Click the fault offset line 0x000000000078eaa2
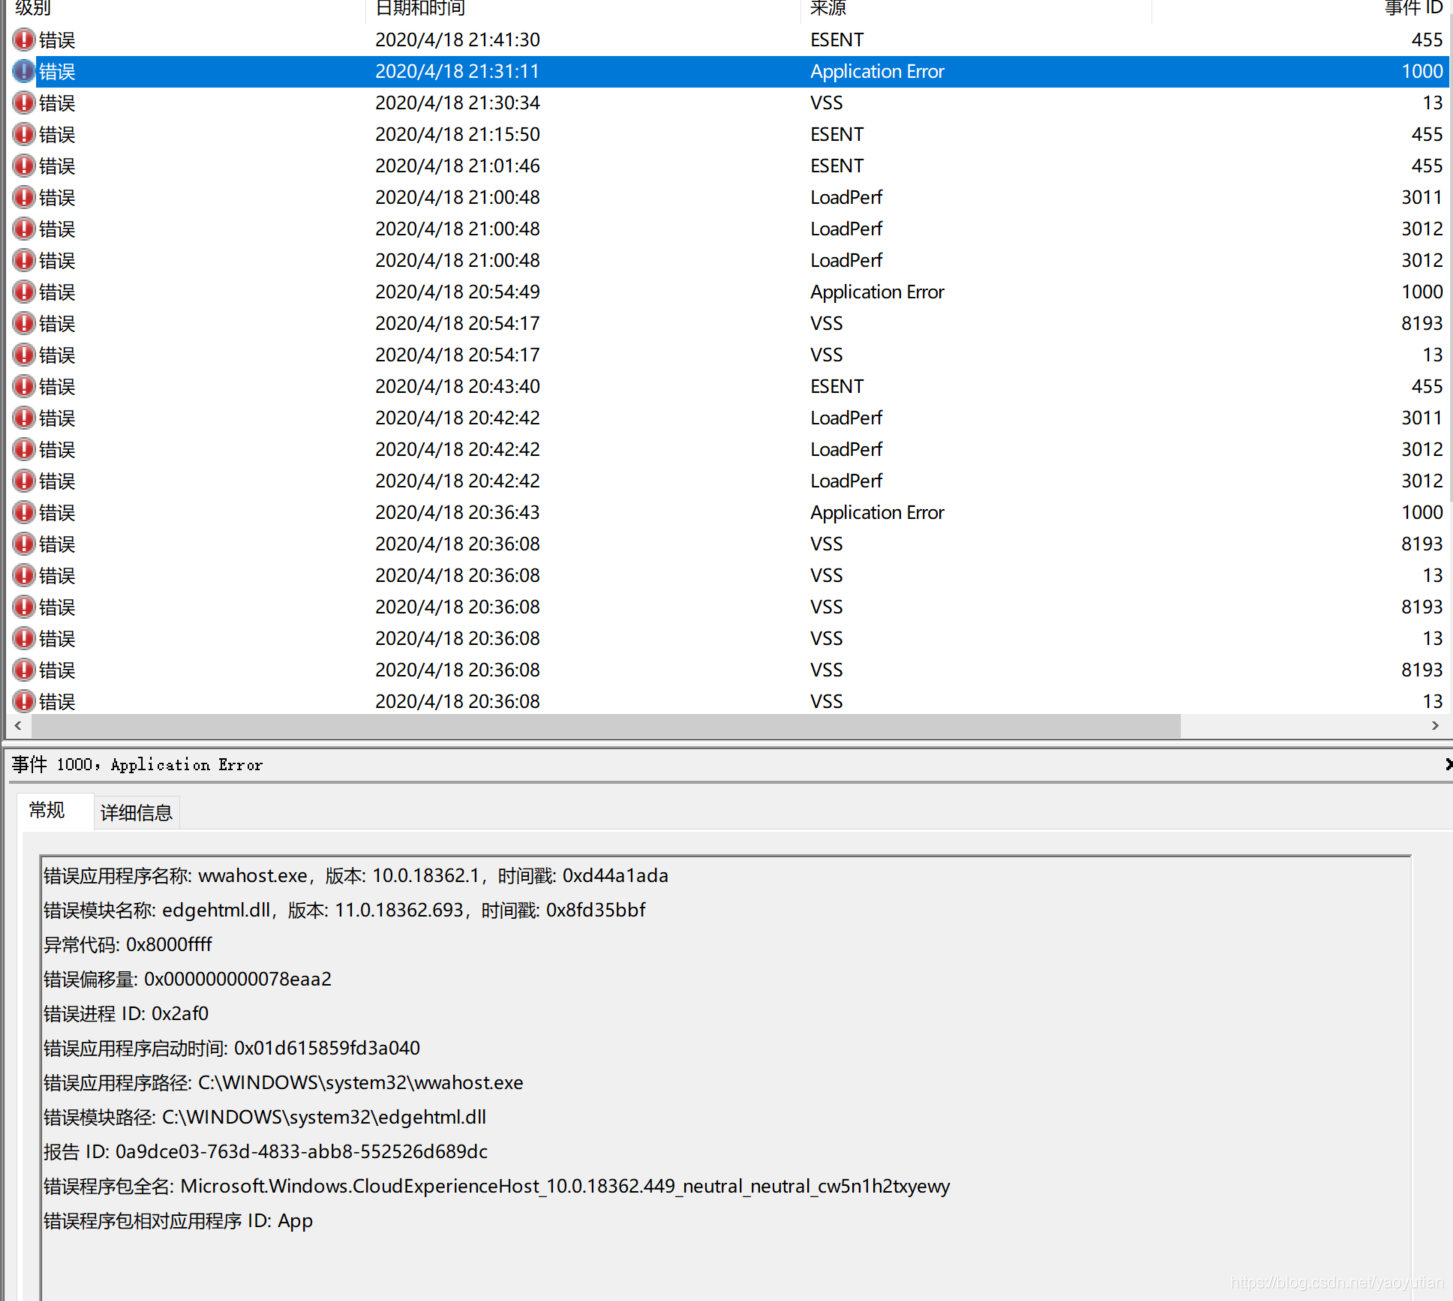Viewport: 1453px width, 1301px height. (187, 979)
